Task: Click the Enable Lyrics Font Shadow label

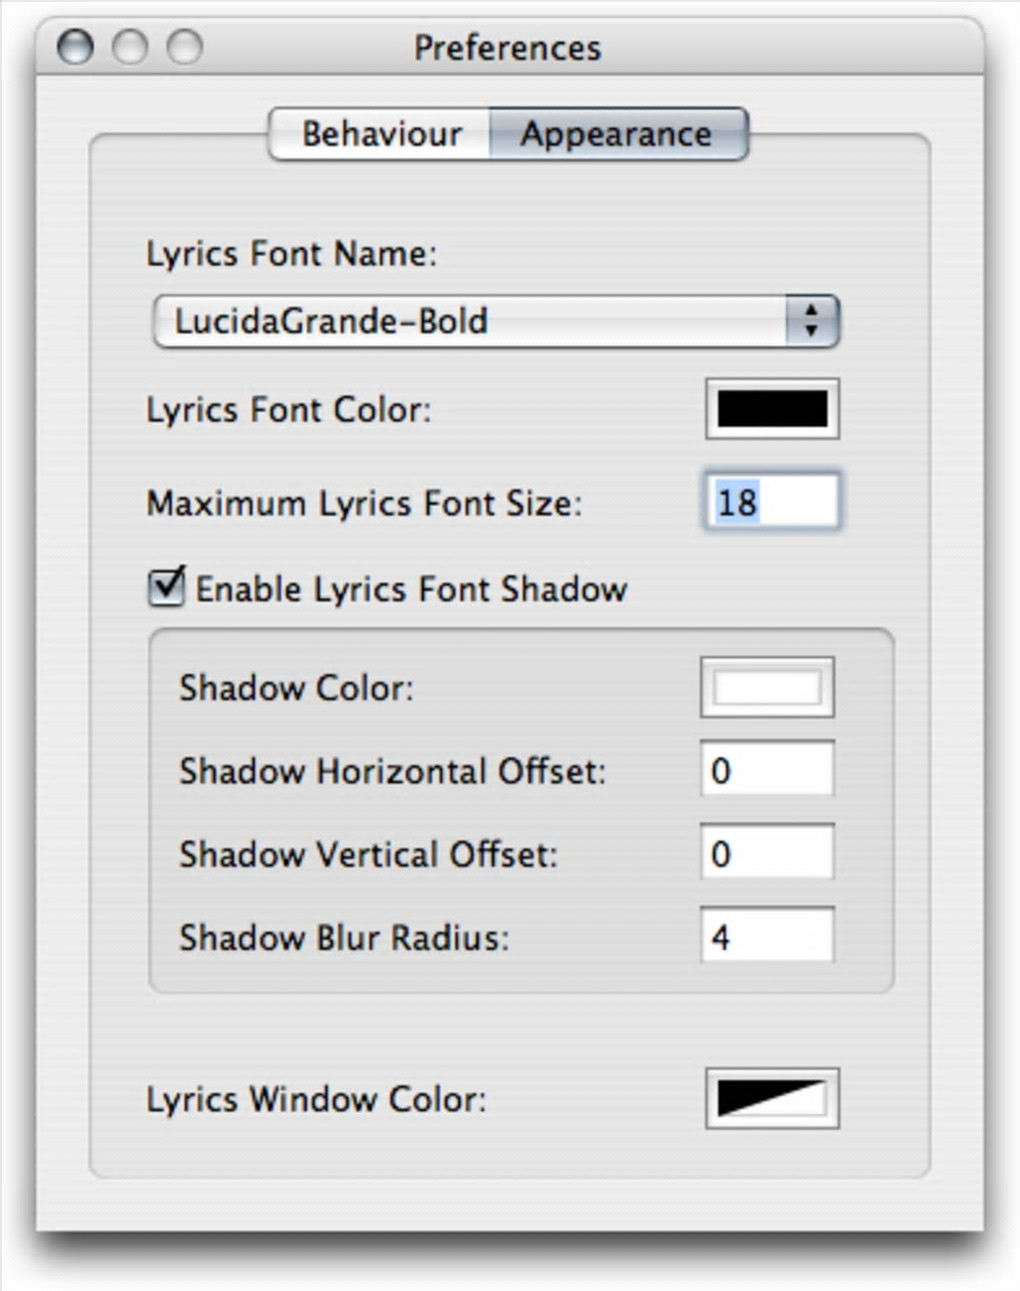Action: click(x=411, y=590)
